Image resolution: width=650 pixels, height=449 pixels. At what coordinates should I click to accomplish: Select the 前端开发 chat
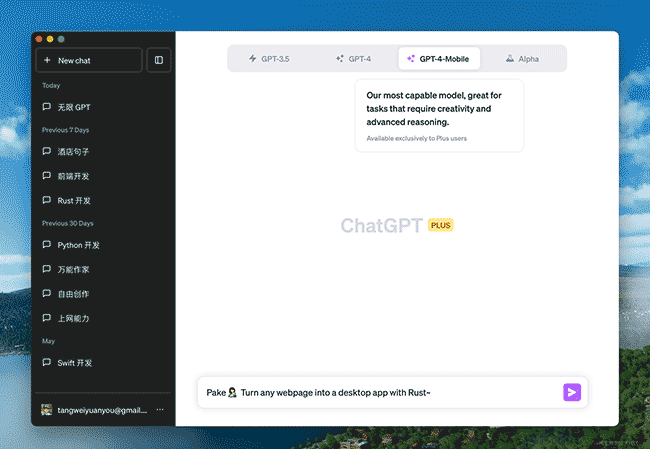click(103, 176)
